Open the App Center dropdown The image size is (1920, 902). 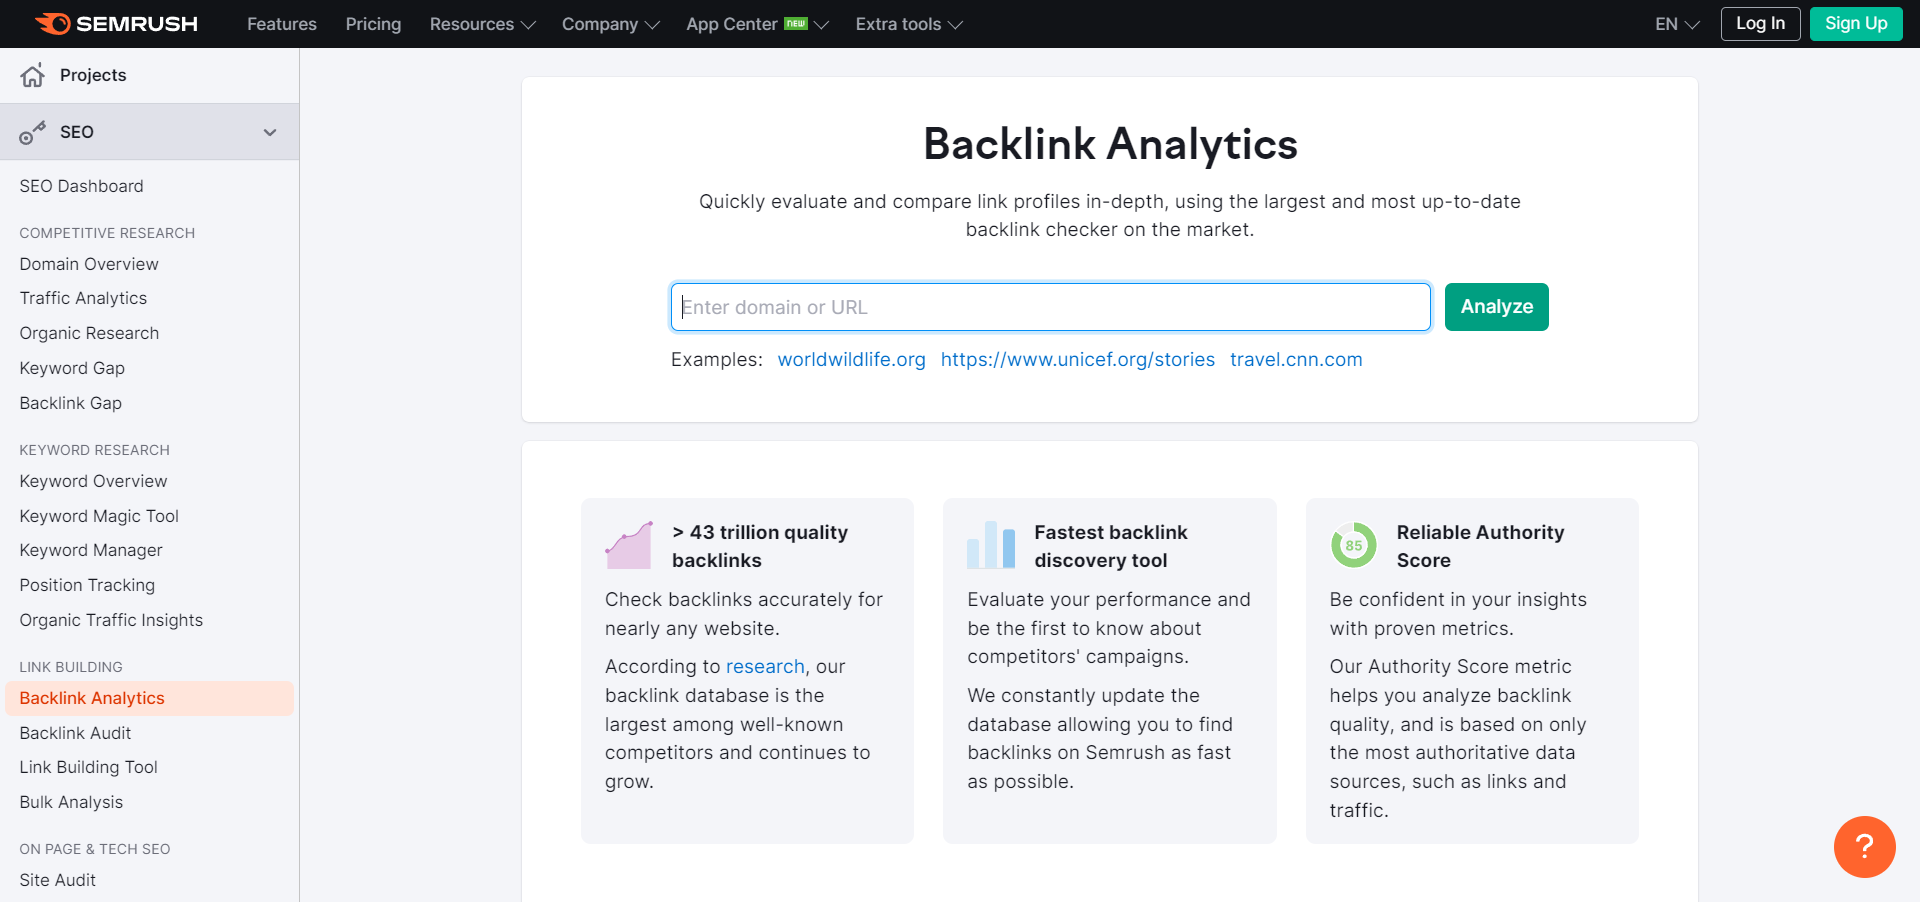coord(757,24)
